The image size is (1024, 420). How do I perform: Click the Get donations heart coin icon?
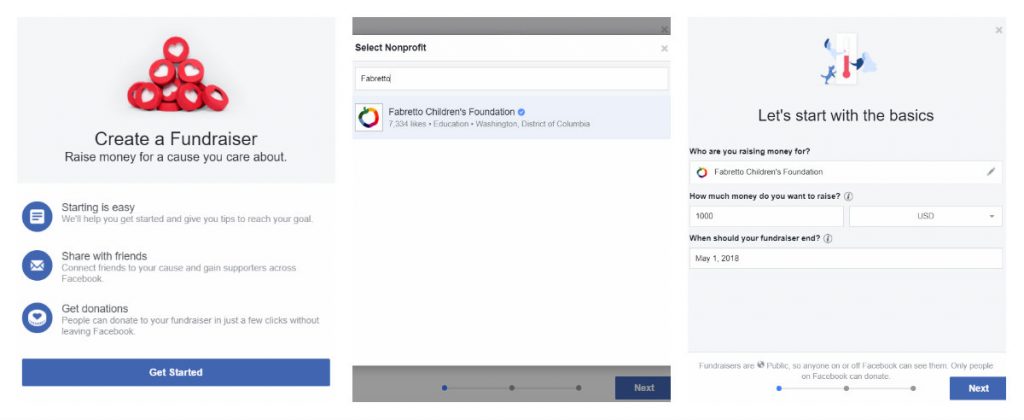[x=37, y=318]
